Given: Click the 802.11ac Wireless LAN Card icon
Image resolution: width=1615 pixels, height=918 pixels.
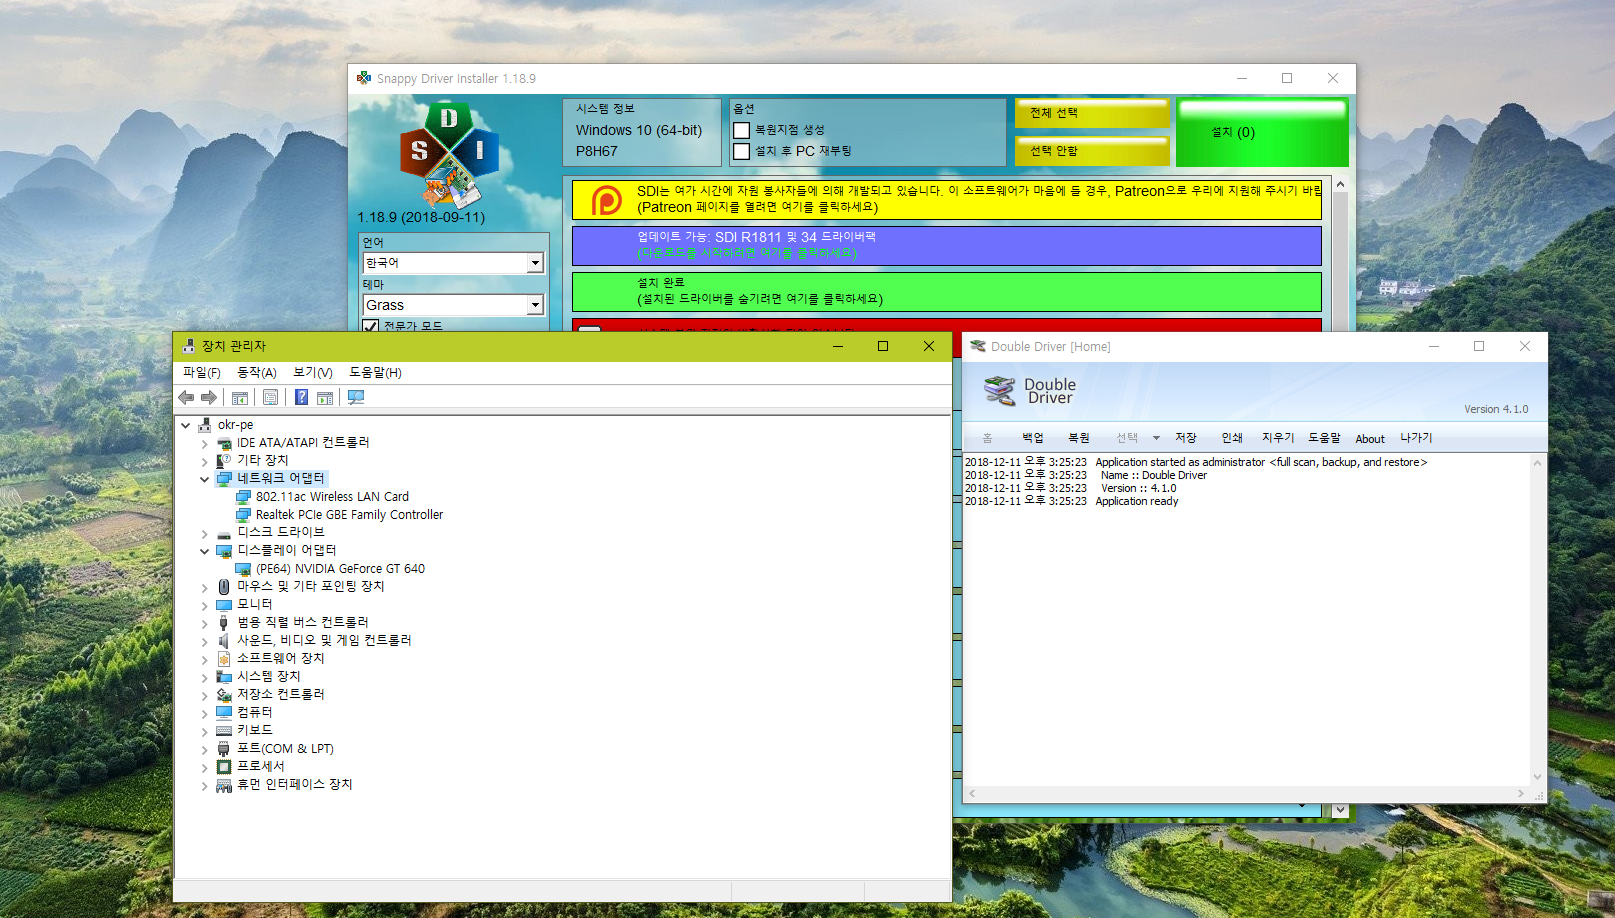Looking at the screenshot, I should pos(243,497).
